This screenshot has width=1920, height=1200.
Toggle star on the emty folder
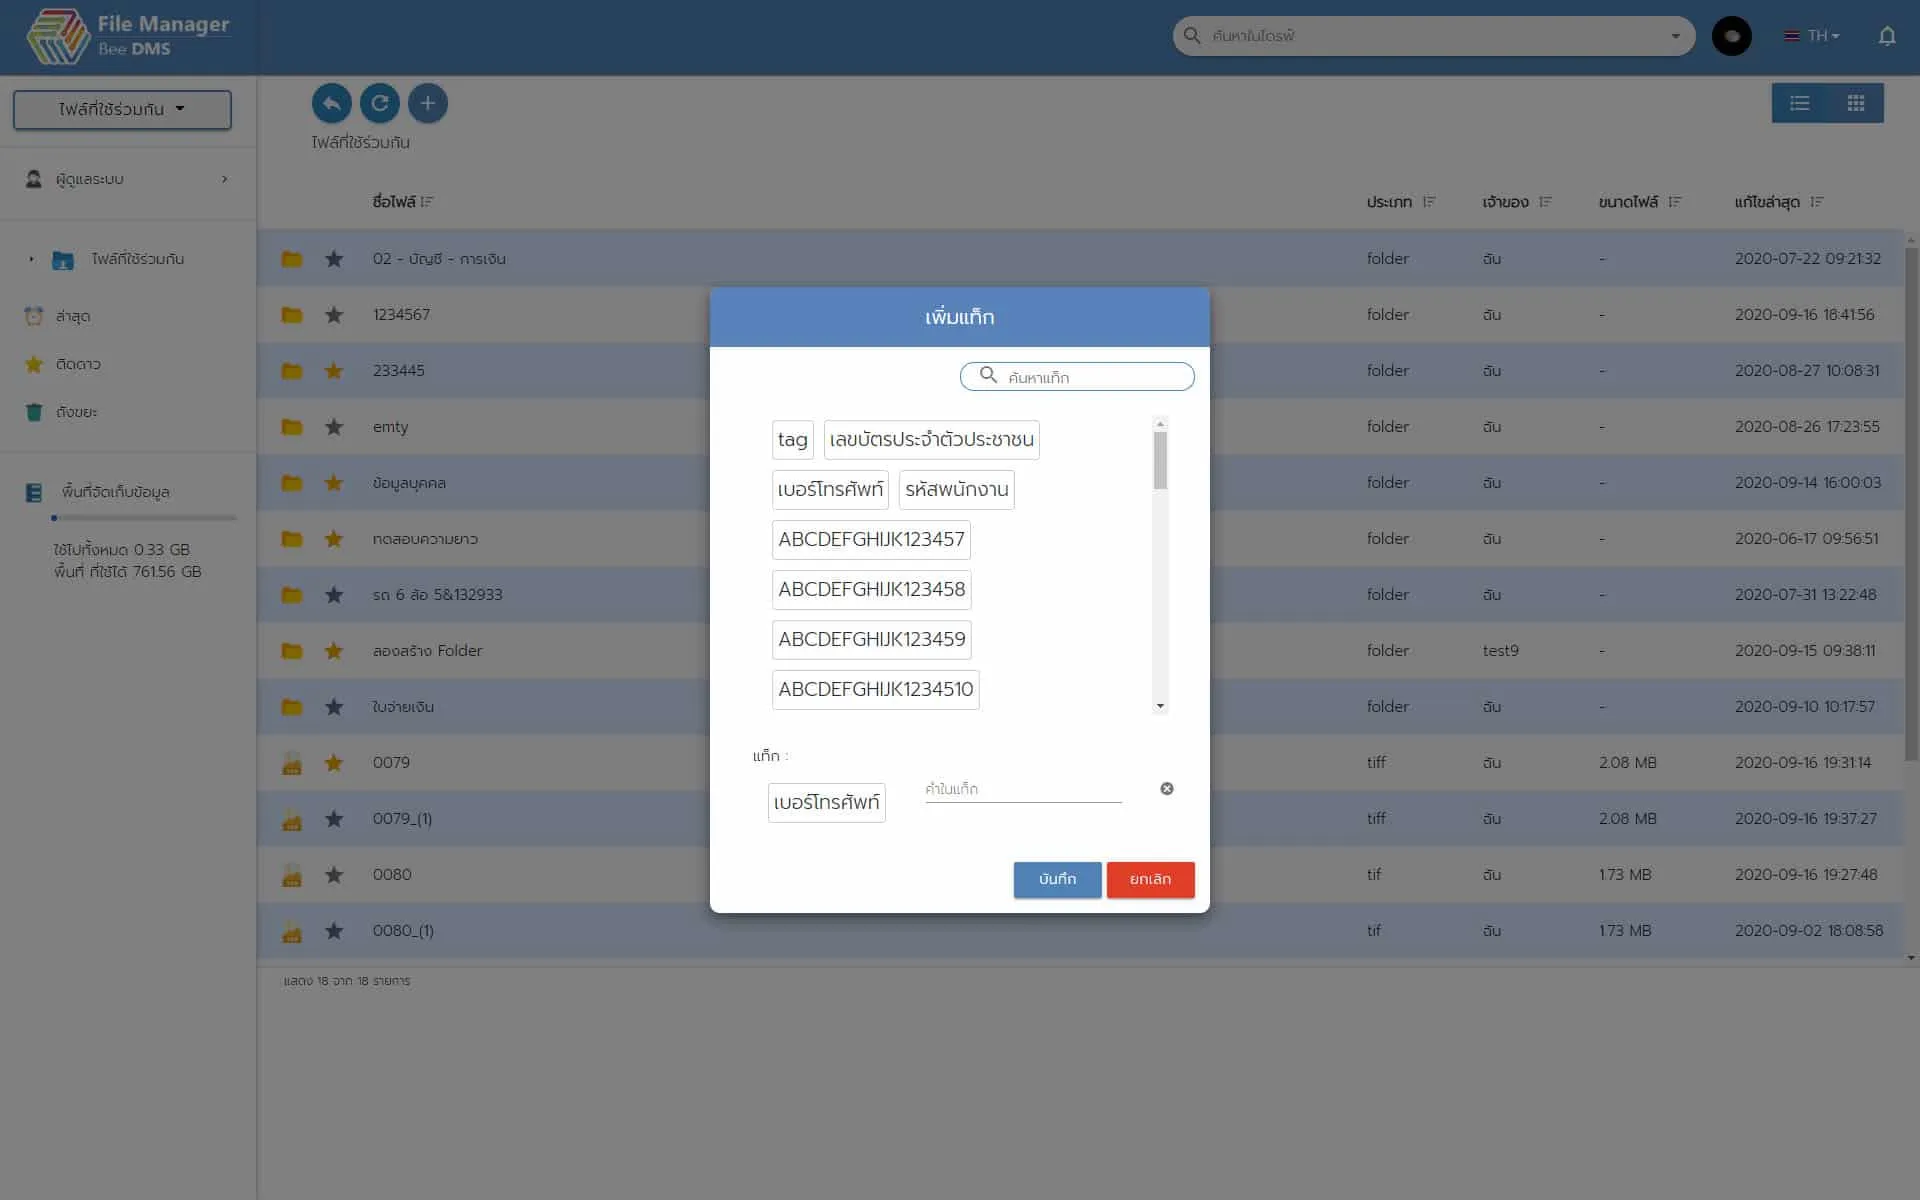334,427
